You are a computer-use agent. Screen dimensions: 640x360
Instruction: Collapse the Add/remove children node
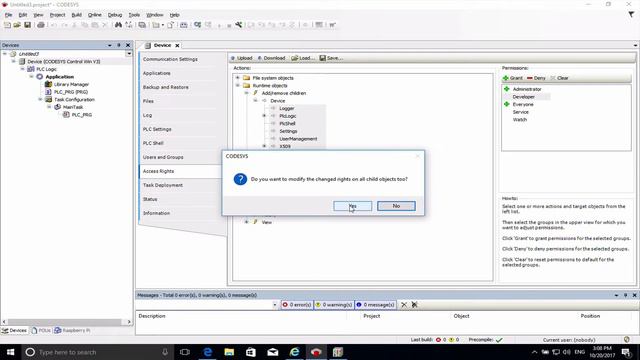(247, 93)
